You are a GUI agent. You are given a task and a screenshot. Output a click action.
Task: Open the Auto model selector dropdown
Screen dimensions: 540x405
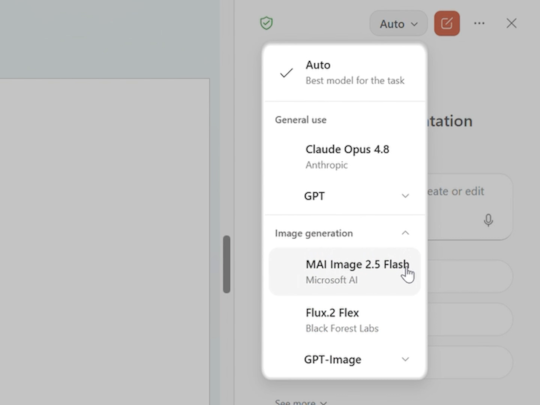point(398,24)
